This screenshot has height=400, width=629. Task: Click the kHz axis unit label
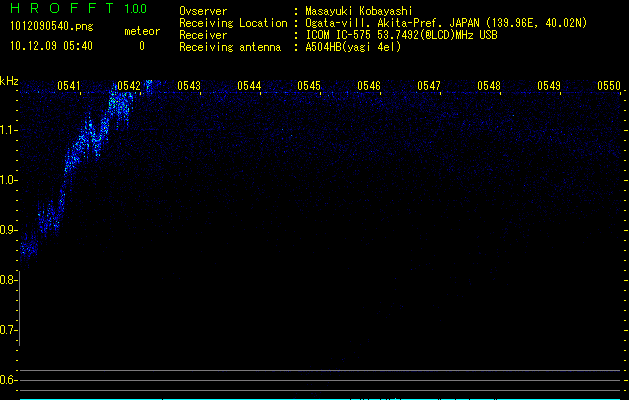(x=9, y=81)
